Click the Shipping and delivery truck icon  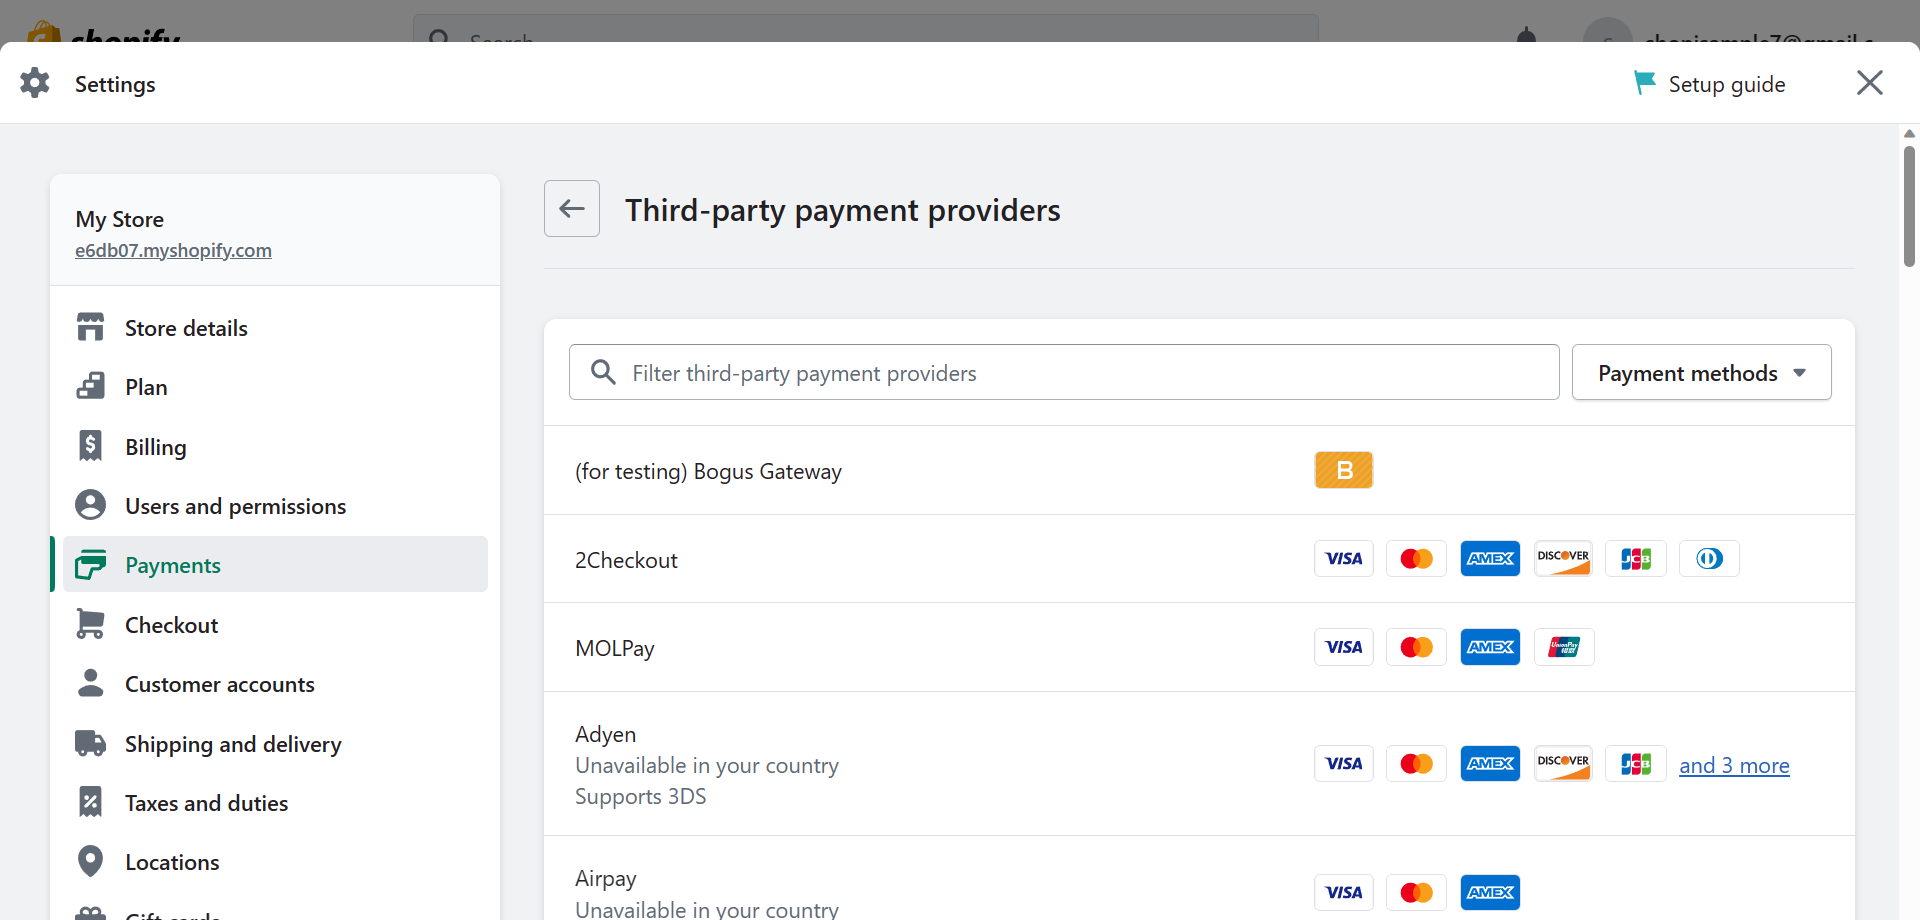[x=91, y=743]
